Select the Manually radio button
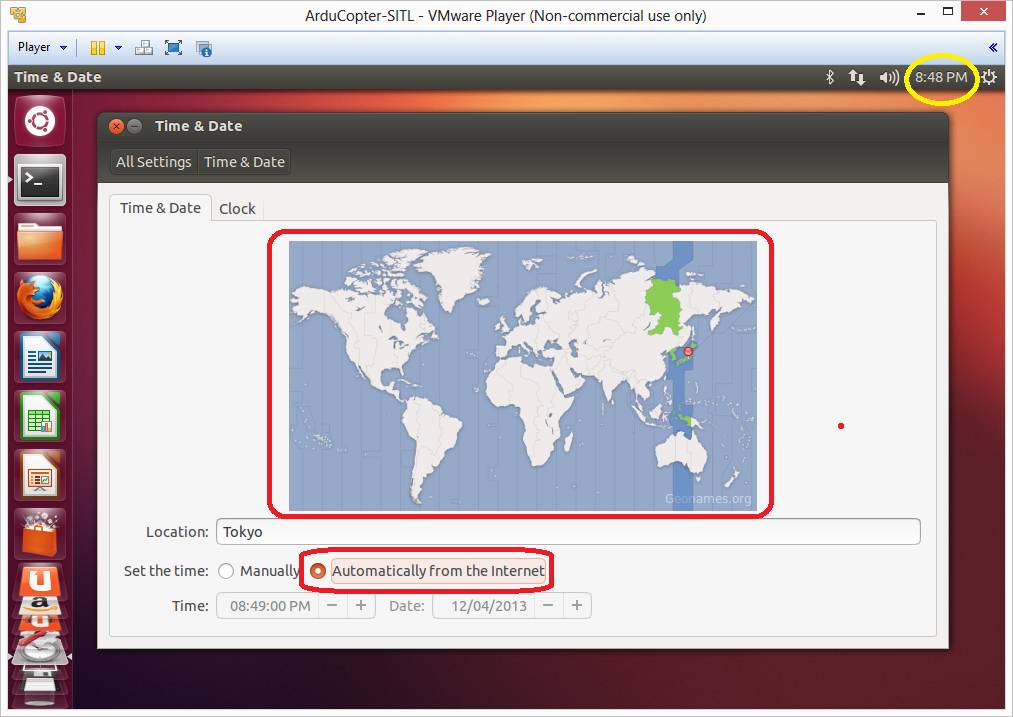Screen dimensions: 1013x717 [226, 571]
